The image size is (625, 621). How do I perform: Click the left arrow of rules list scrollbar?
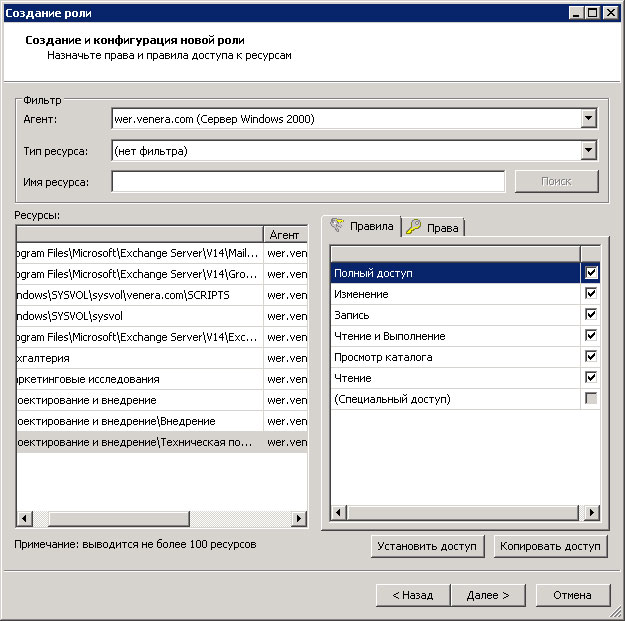[339, 512]
